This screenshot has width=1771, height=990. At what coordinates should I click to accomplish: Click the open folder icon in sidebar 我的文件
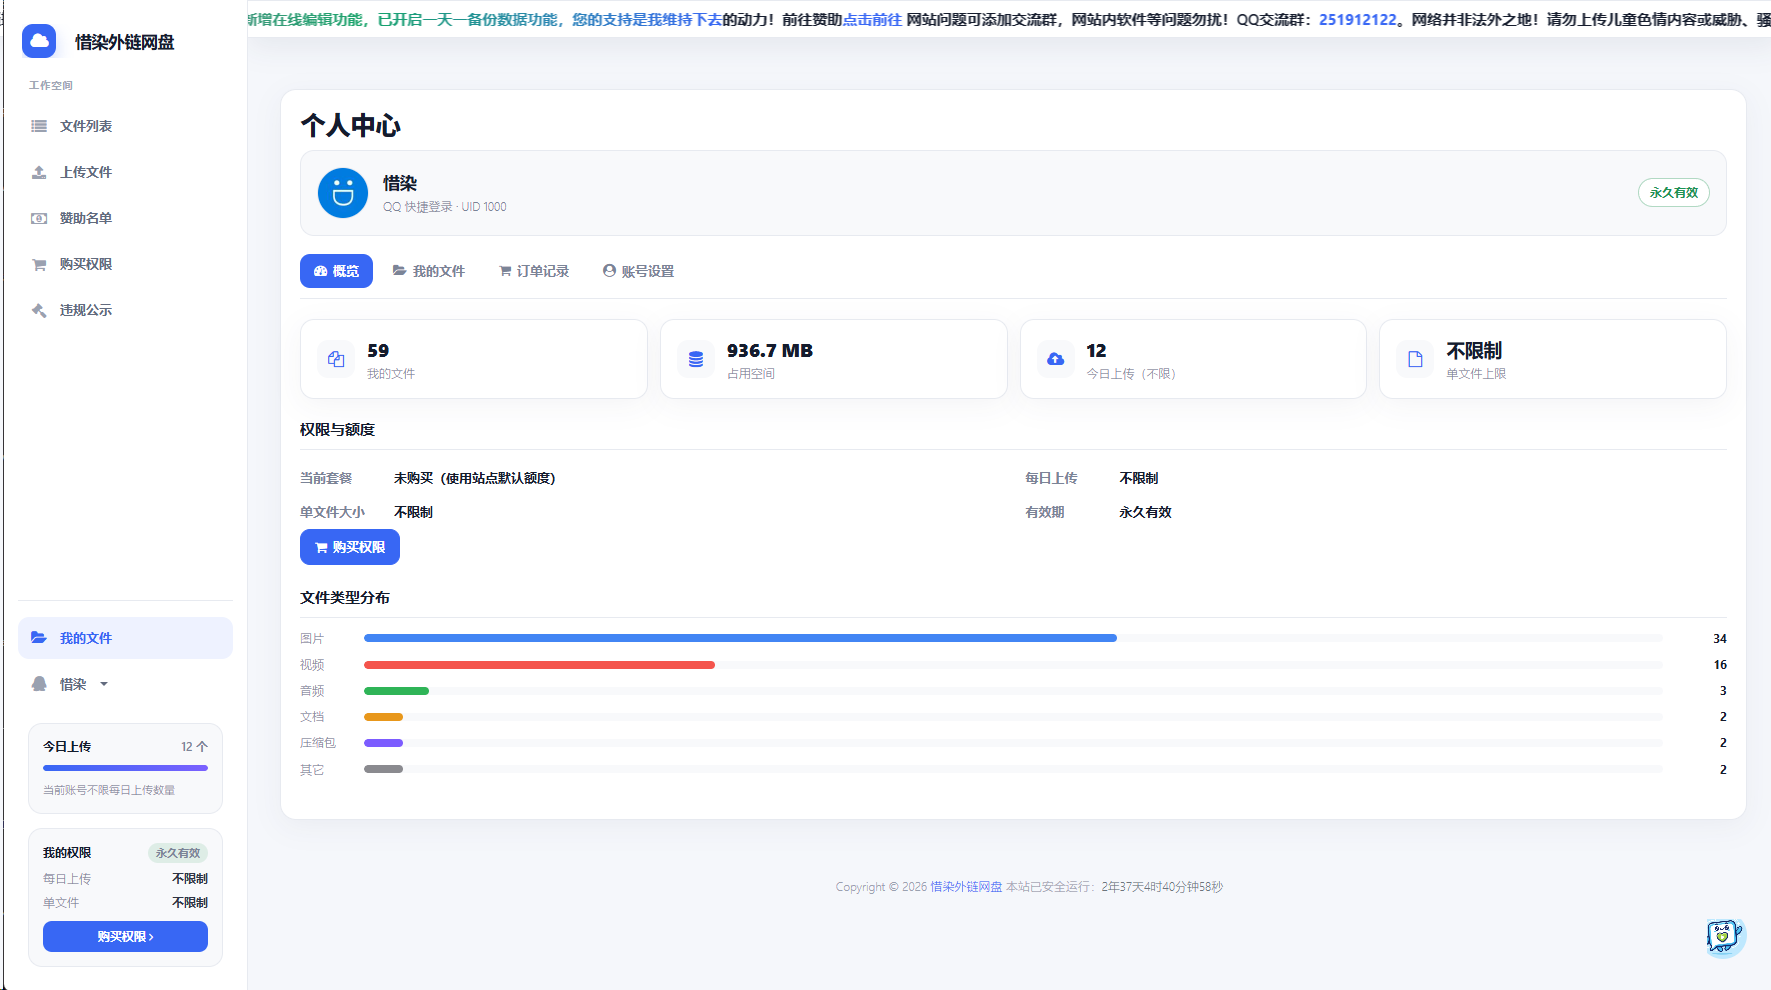(x=39, y=638)
